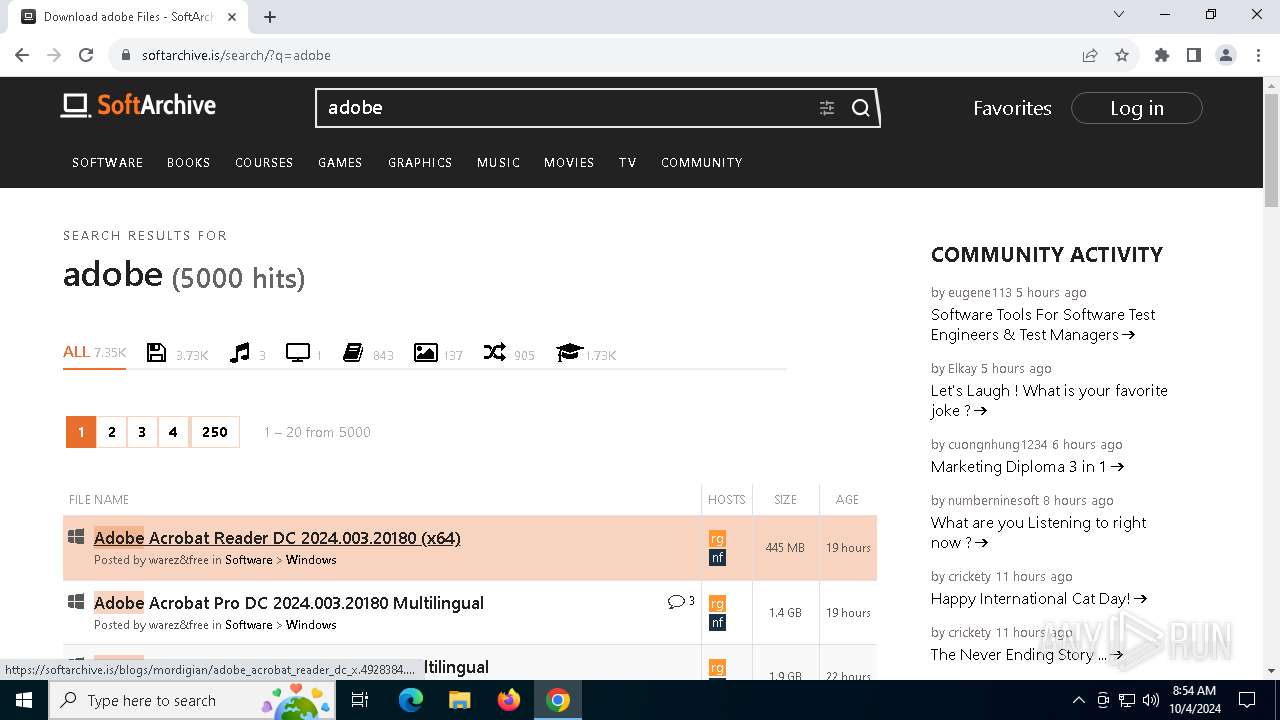Reload the current page
The image size is (1280, 720).
point(86,55)
